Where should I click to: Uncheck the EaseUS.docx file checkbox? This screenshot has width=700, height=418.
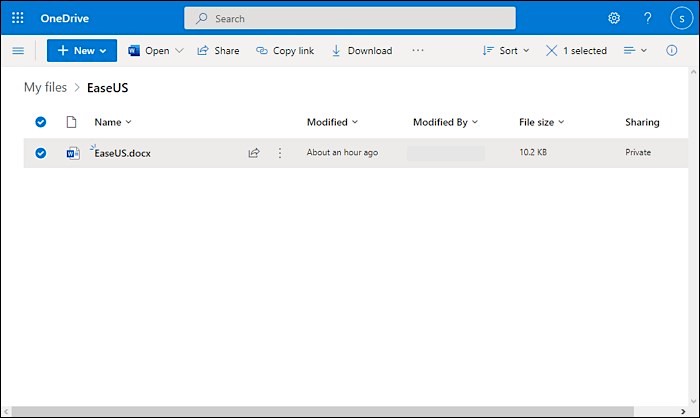pyautogui.click(x=41, y=153)
